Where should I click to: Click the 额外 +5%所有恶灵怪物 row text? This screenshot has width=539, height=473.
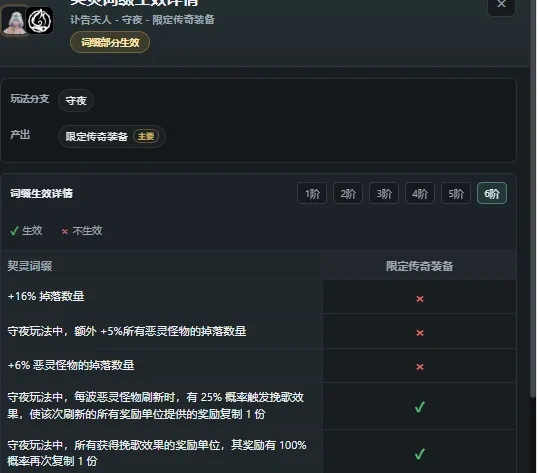pyautogui.click(x=127, y=331)
